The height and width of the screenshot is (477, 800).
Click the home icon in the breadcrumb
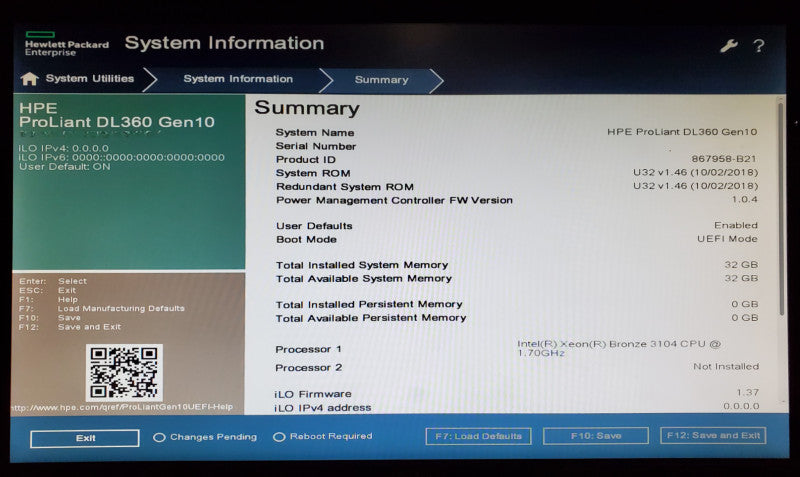30,79
